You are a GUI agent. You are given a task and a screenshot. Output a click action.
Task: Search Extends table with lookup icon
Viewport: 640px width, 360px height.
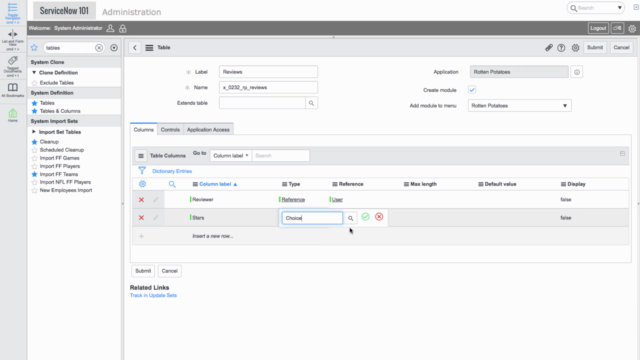pyautogui.click(x=311, y=103)
